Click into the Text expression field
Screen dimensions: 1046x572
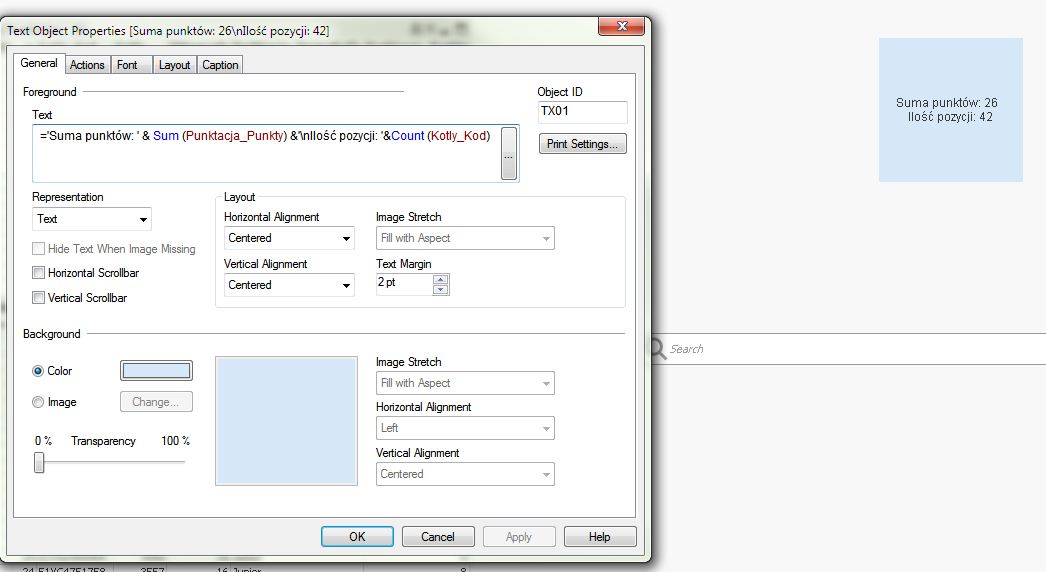tap(266, 154)
